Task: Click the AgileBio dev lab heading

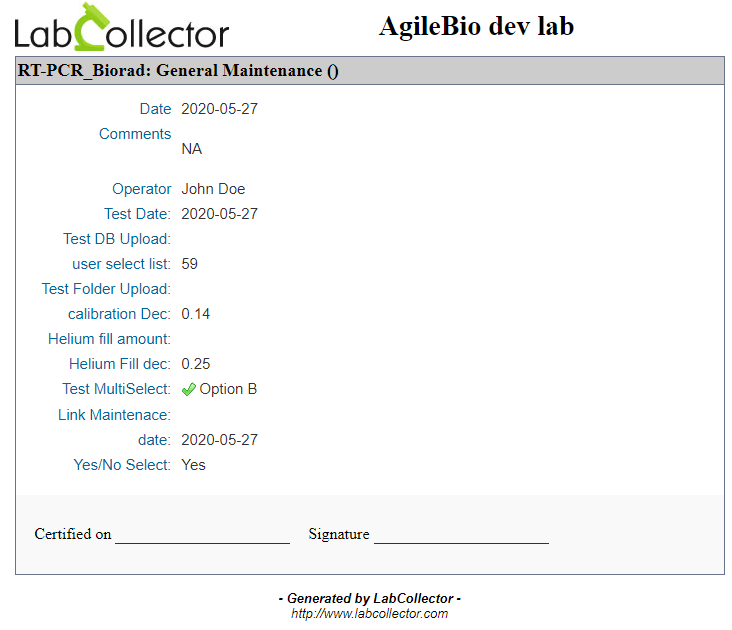Action: (476, 26)
